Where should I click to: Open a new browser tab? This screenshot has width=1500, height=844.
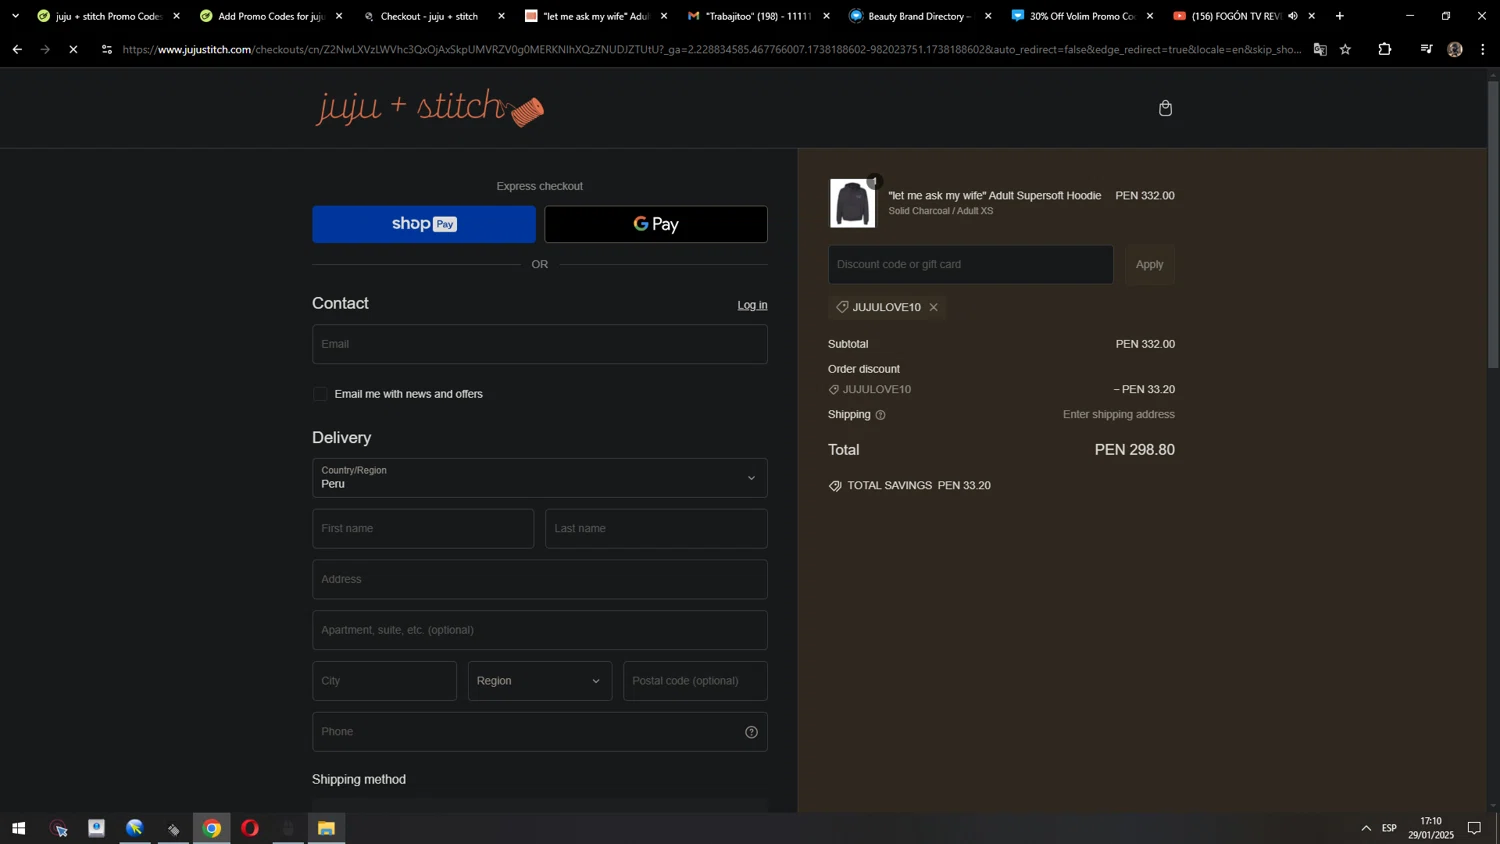(1340, 16)
